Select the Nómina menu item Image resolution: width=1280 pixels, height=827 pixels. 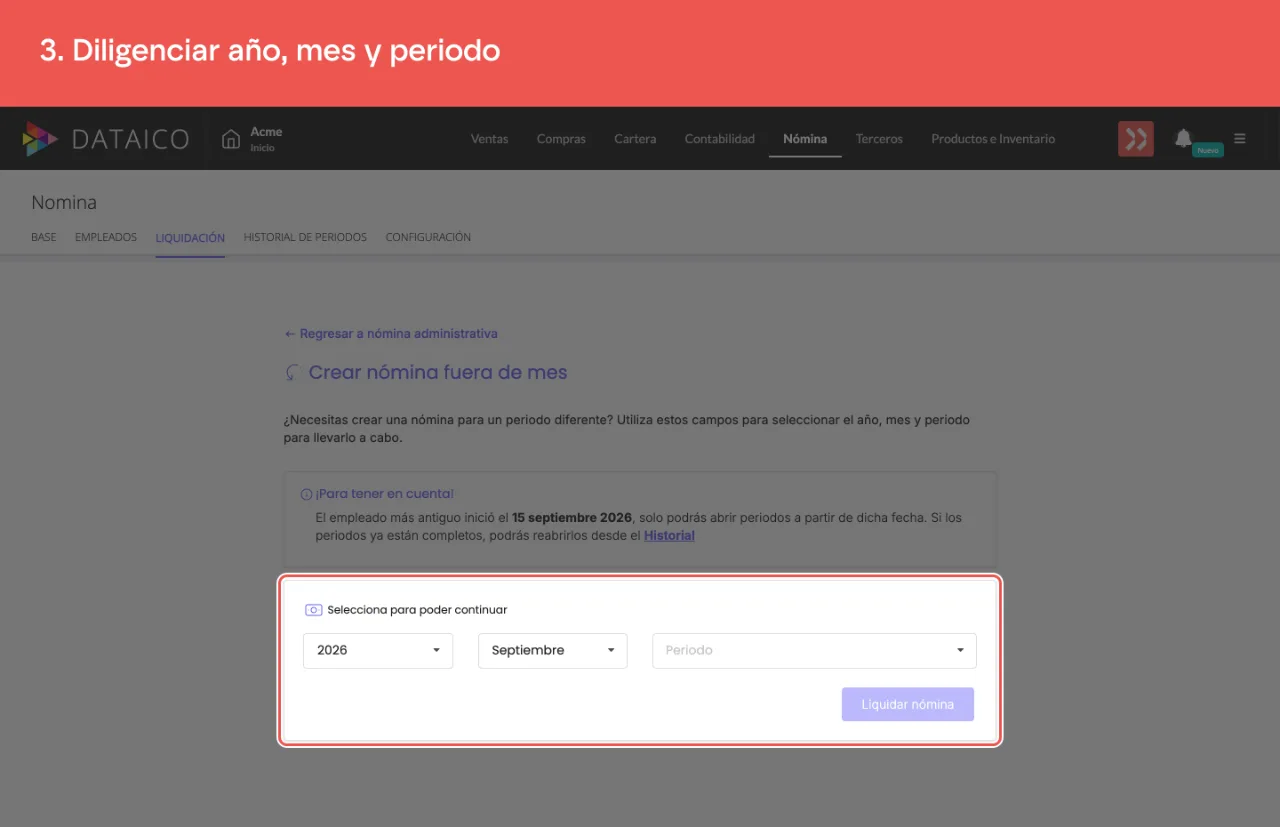tap(805, 139)
